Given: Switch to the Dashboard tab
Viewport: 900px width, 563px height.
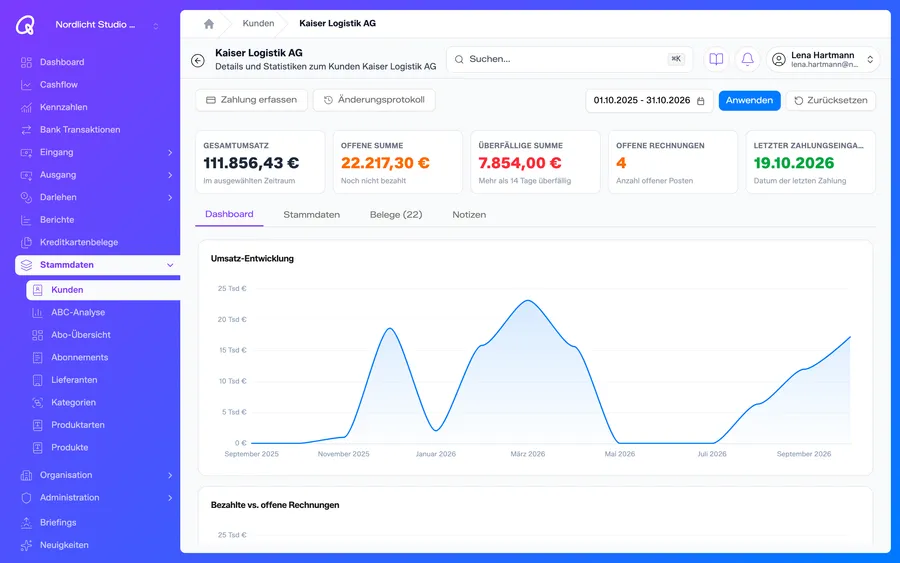Looking at the screenshot, I should (x=229, y=214).
